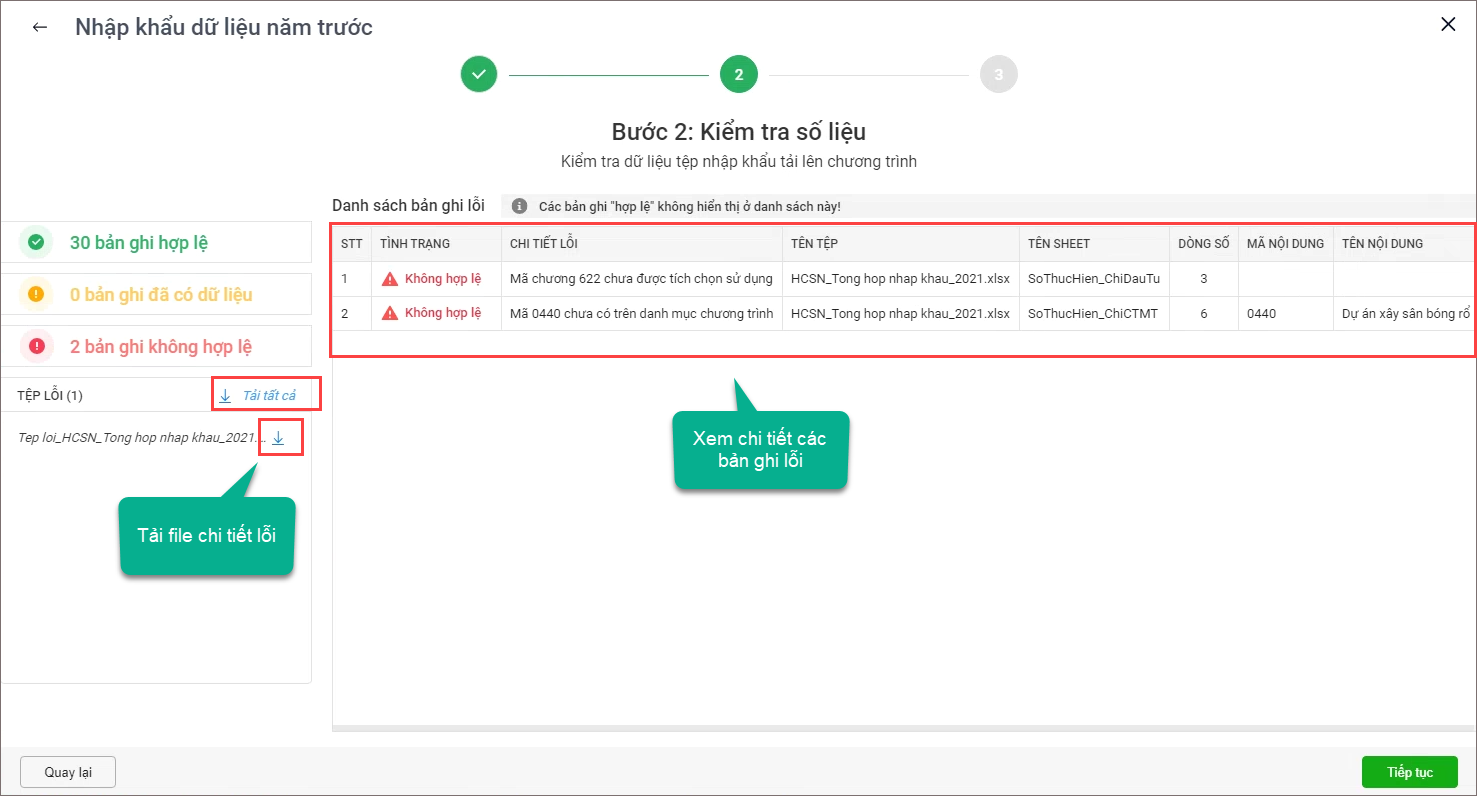
Task: Click the completed step 1 checkmark circle
Action: 479,74
